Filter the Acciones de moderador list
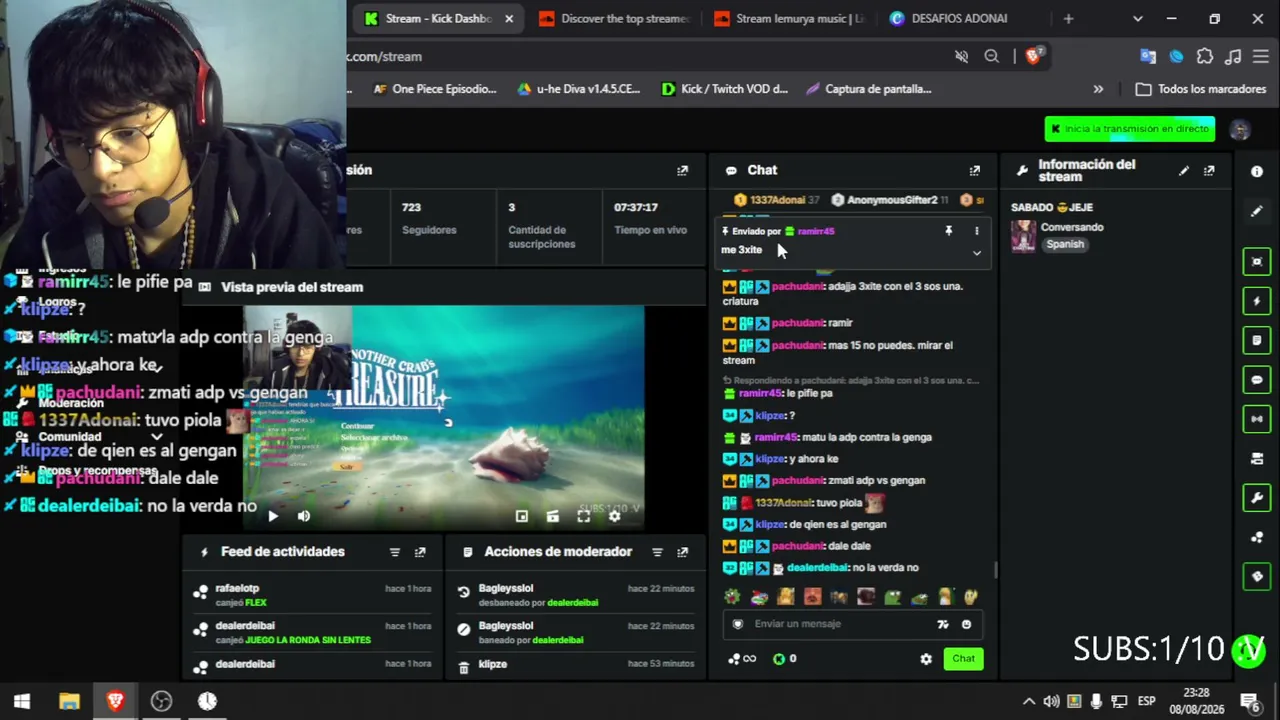Viewport: 1280px width, 720px height. coord(657,552)
